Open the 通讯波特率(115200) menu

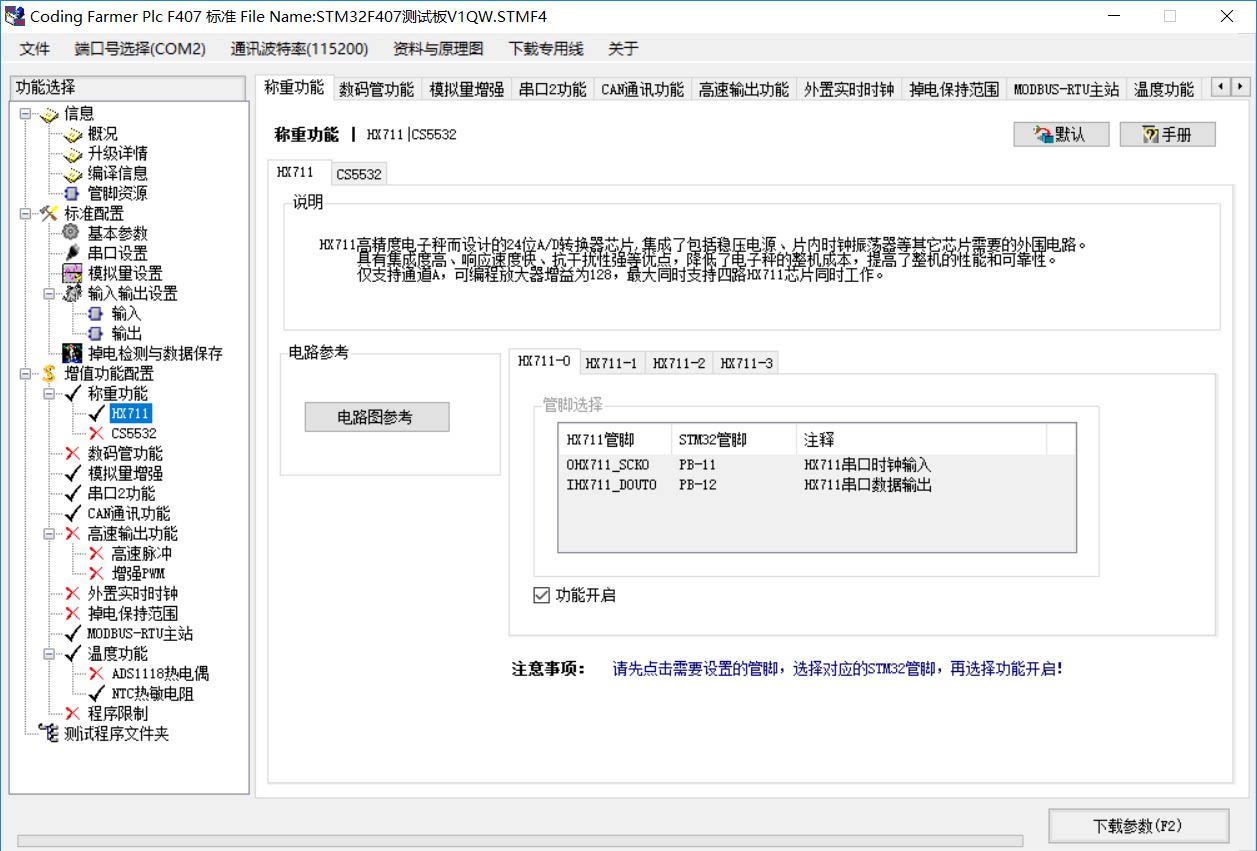299,48
